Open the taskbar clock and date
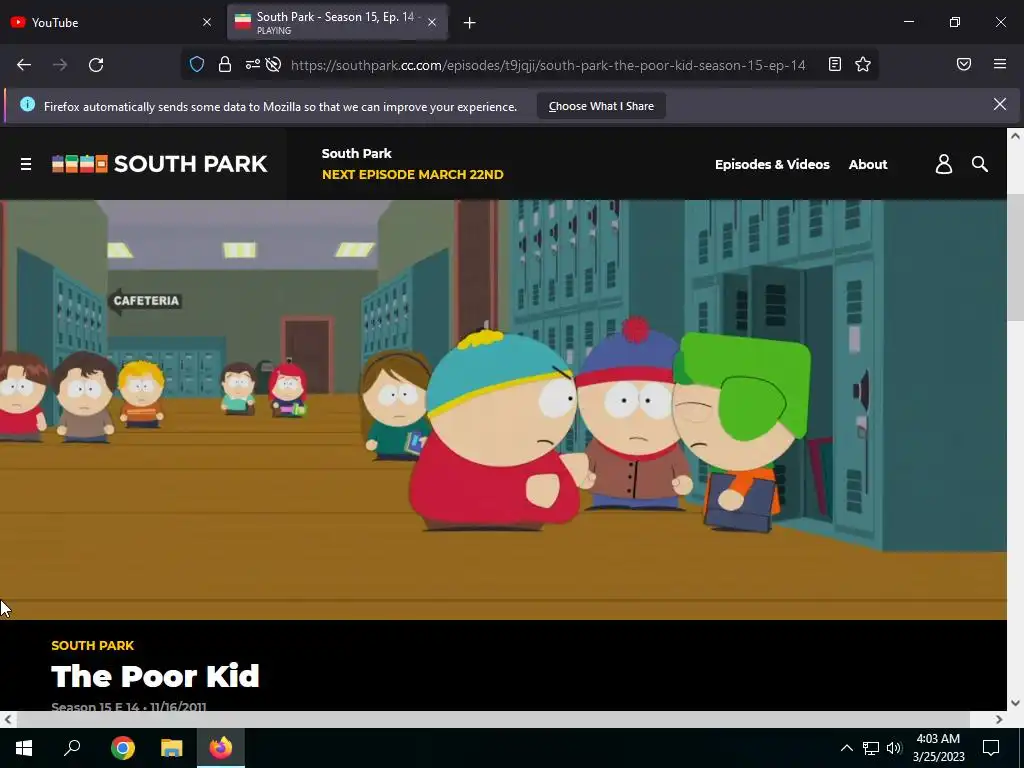Screen dimensions: 1024x768 (938, 748)
